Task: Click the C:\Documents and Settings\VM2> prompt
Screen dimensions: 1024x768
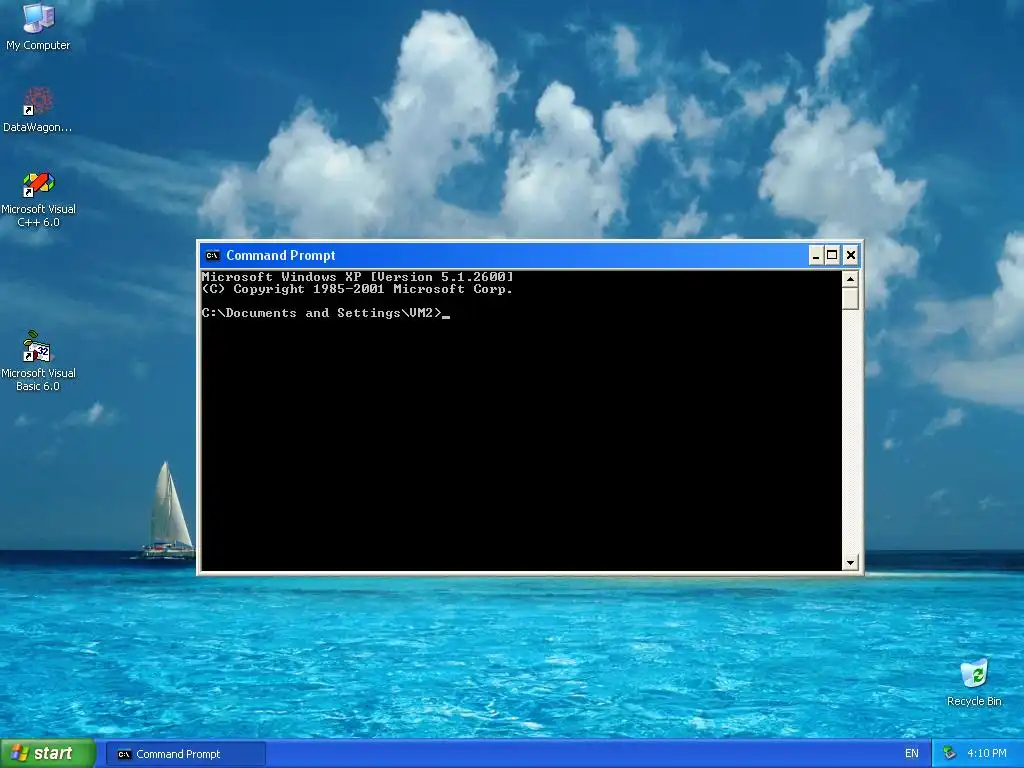Action: coord(322,313)
